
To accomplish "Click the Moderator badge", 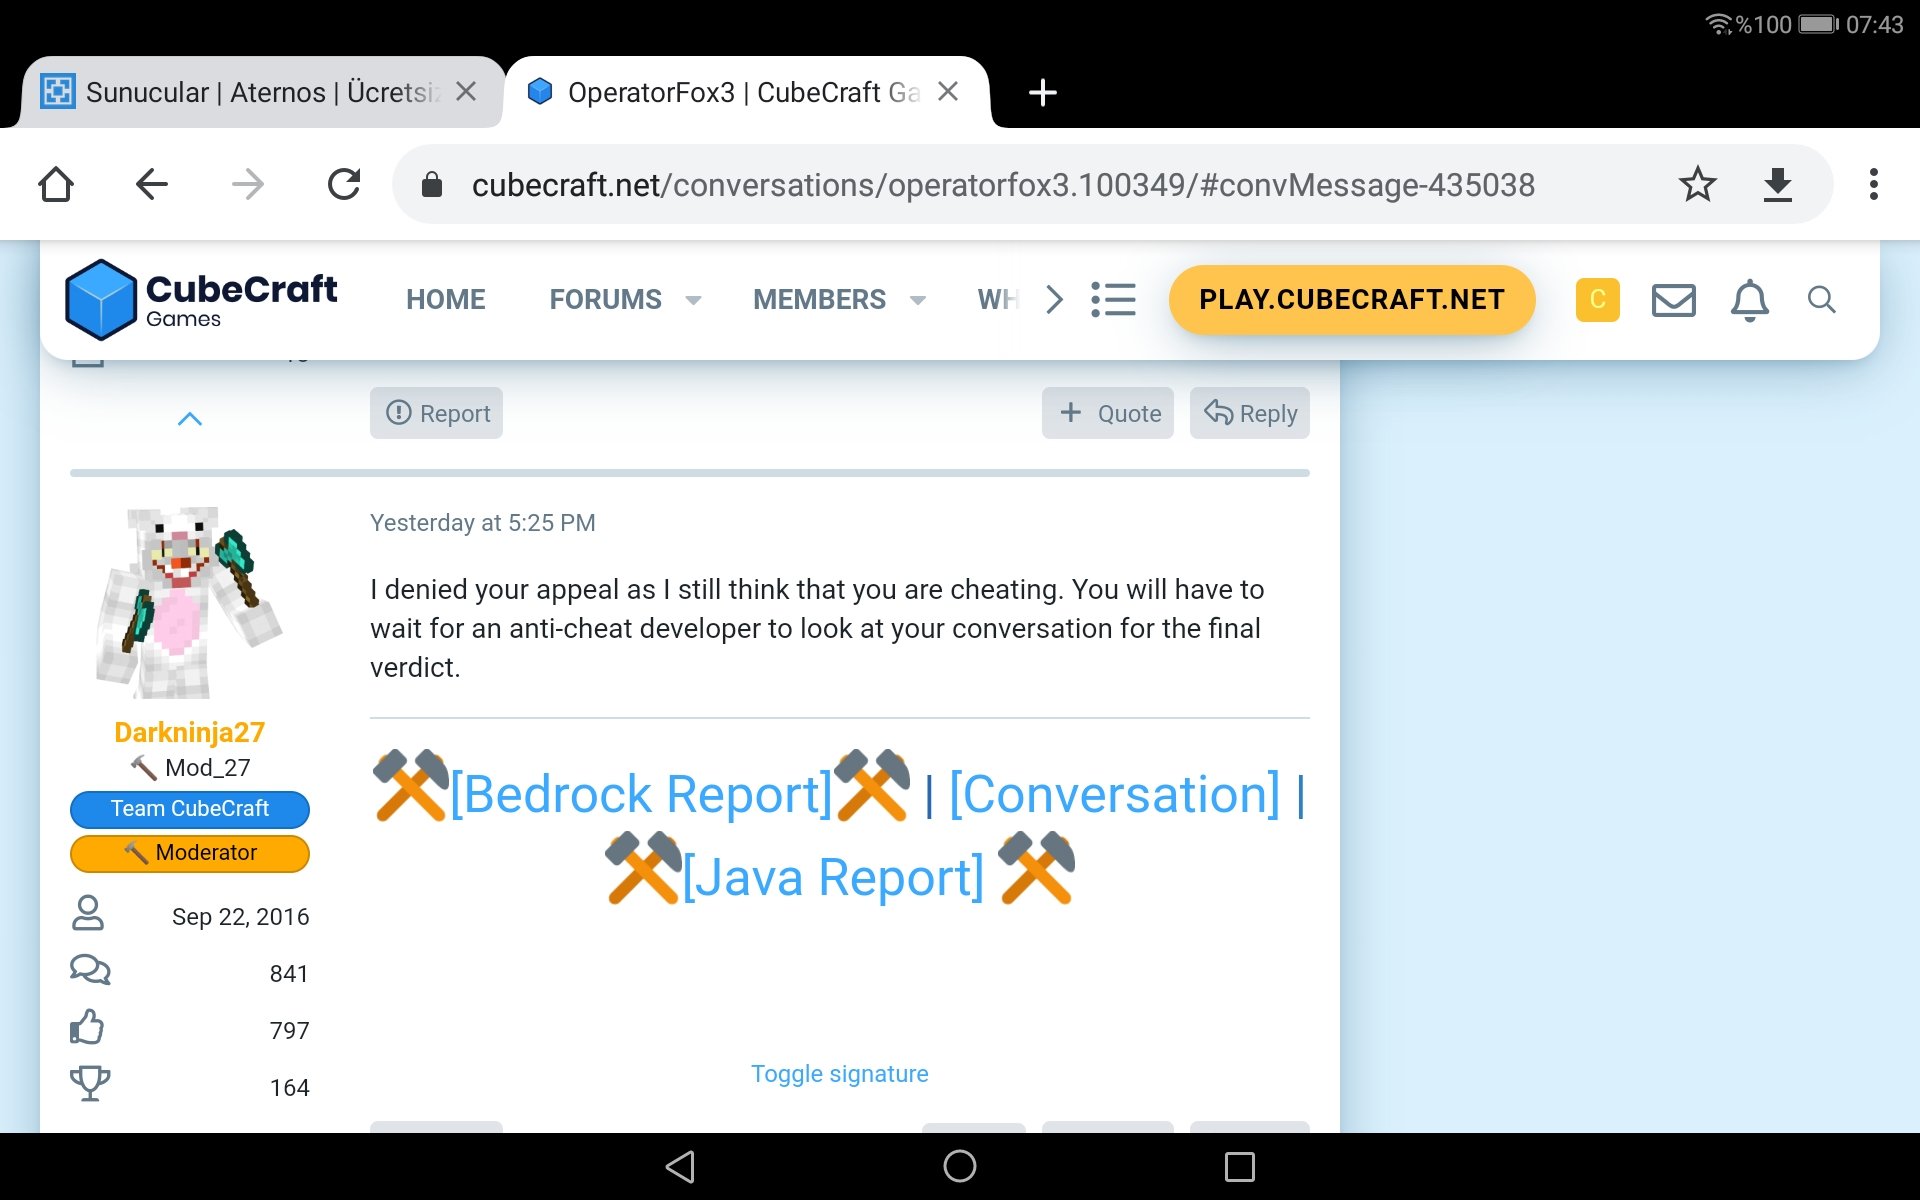I will pyautogui.click(x=190, y=853).
